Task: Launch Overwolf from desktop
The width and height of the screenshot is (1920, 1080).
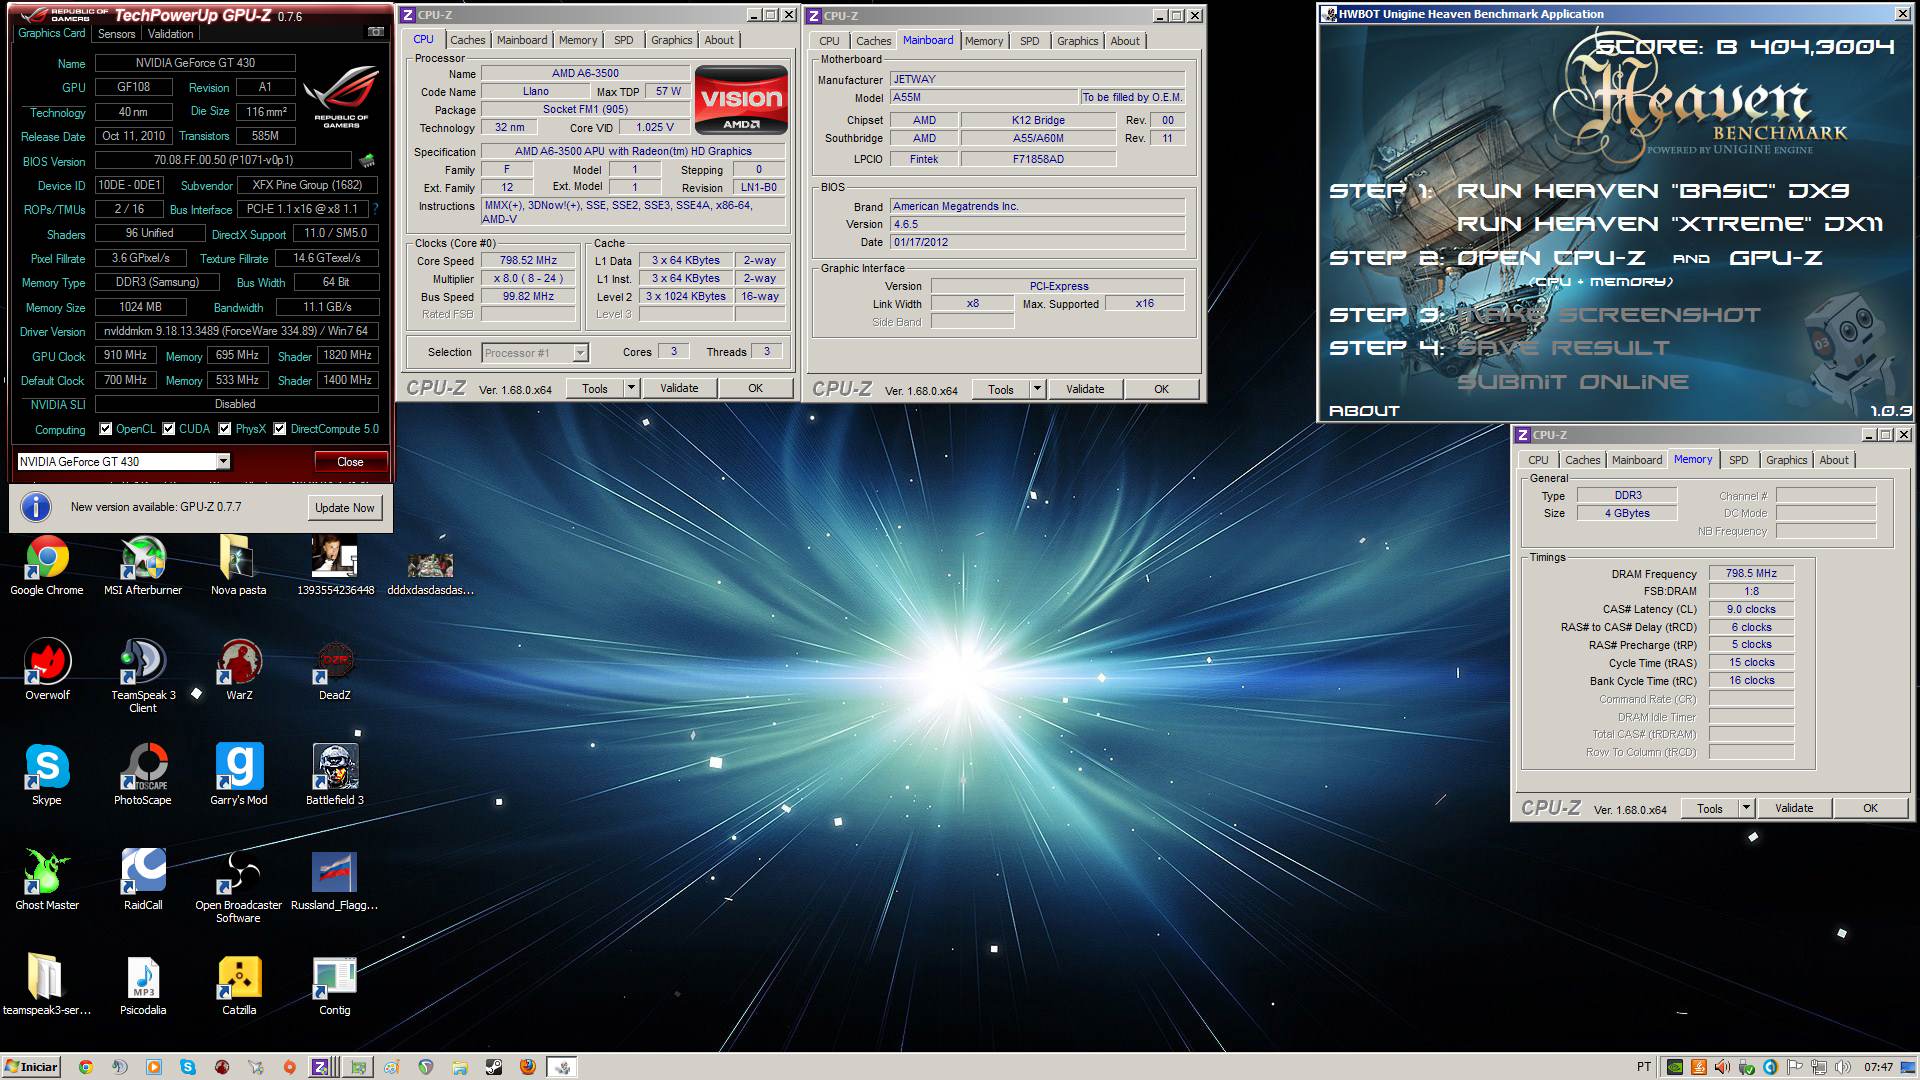Action: click(47, 668)
